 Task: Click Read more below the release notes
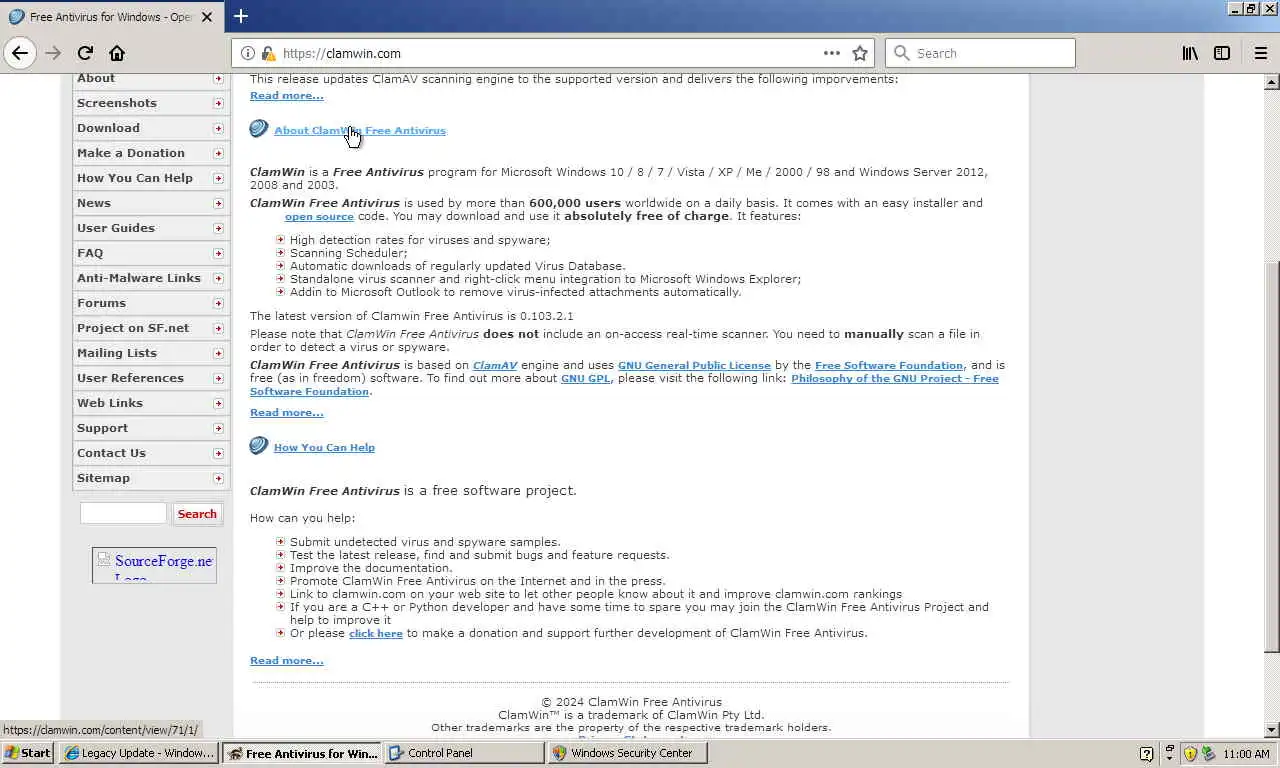tap(287, 95)
